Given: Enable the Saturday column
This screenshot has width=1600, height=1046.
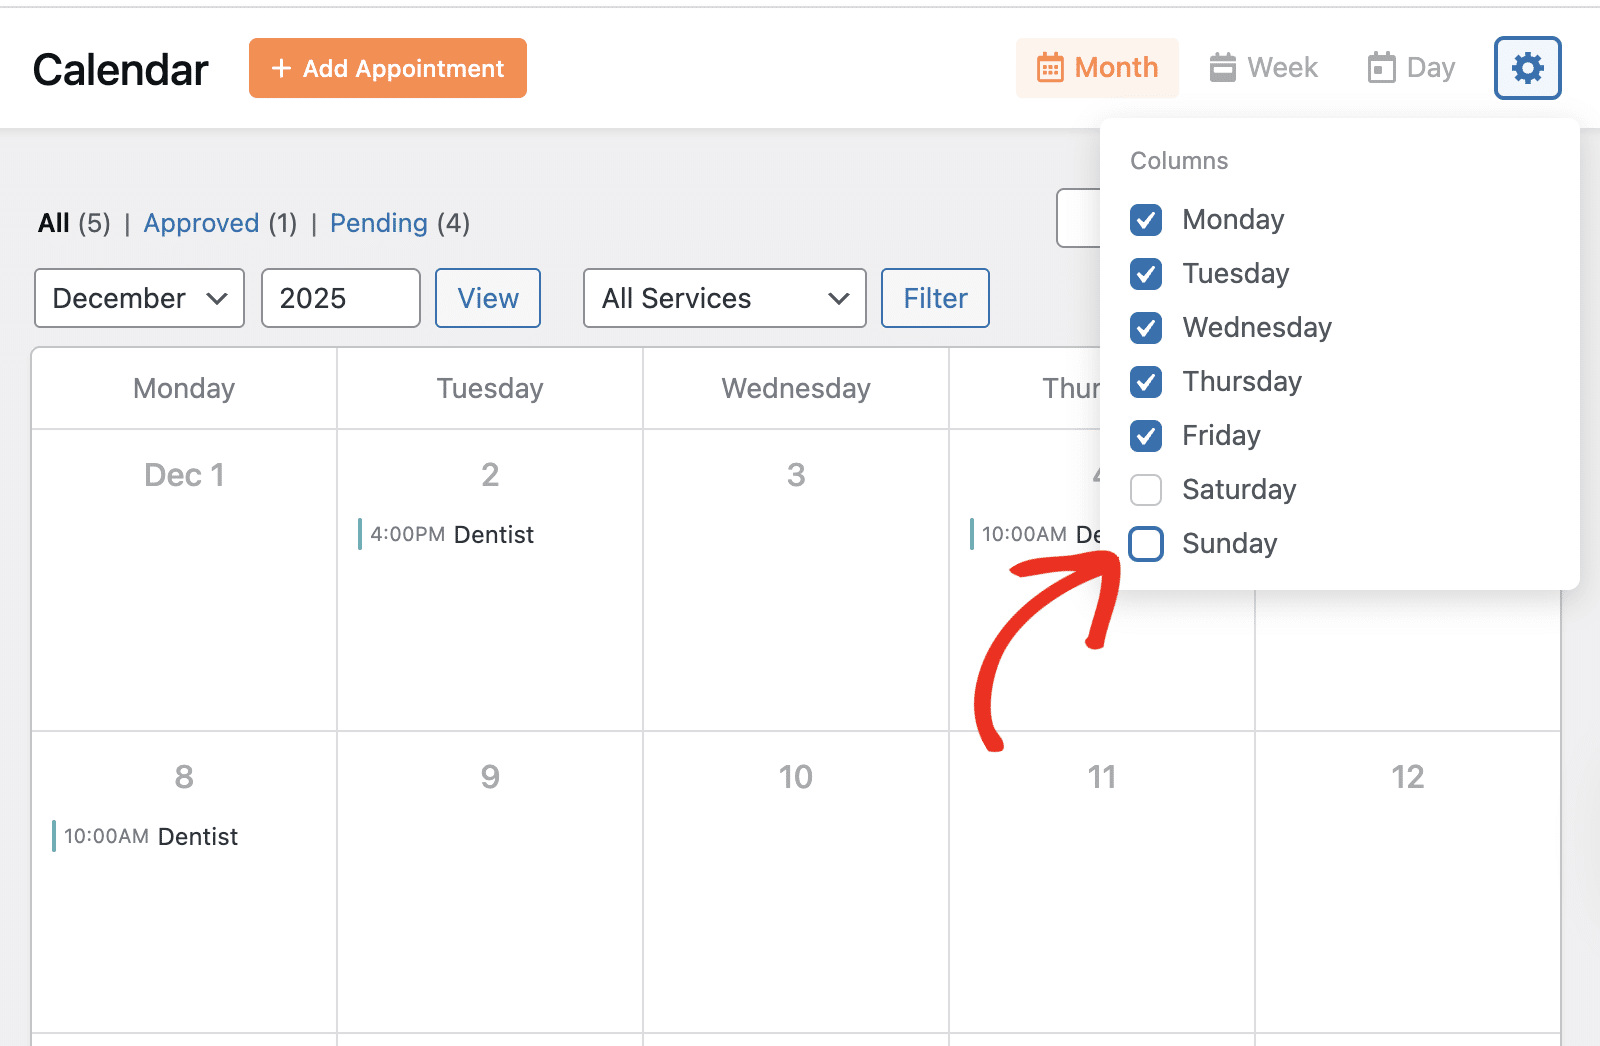Looking at the screenshot, I should click(x=1146, y=490).
